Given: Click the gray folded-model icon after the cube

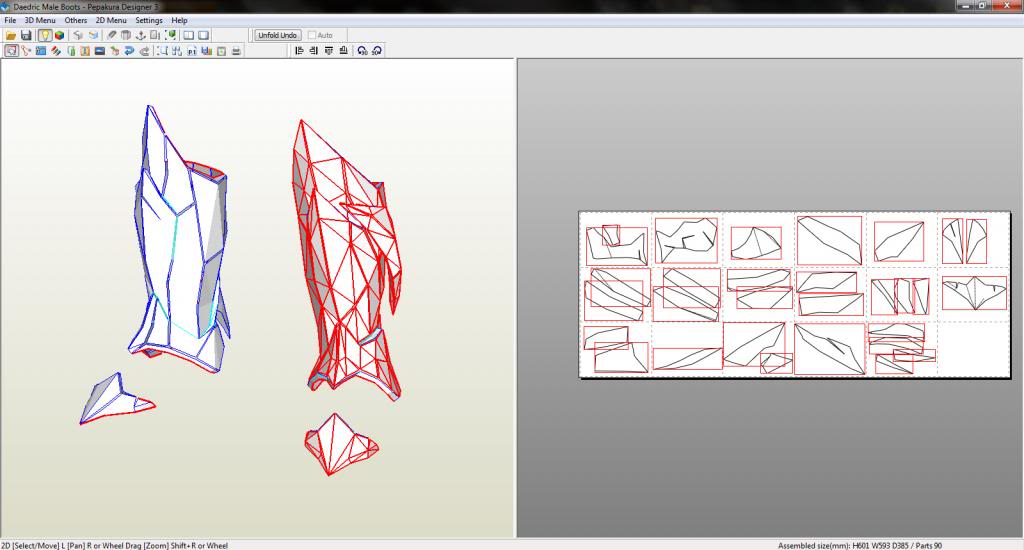Looking at the screenshot, I should 78,35.
